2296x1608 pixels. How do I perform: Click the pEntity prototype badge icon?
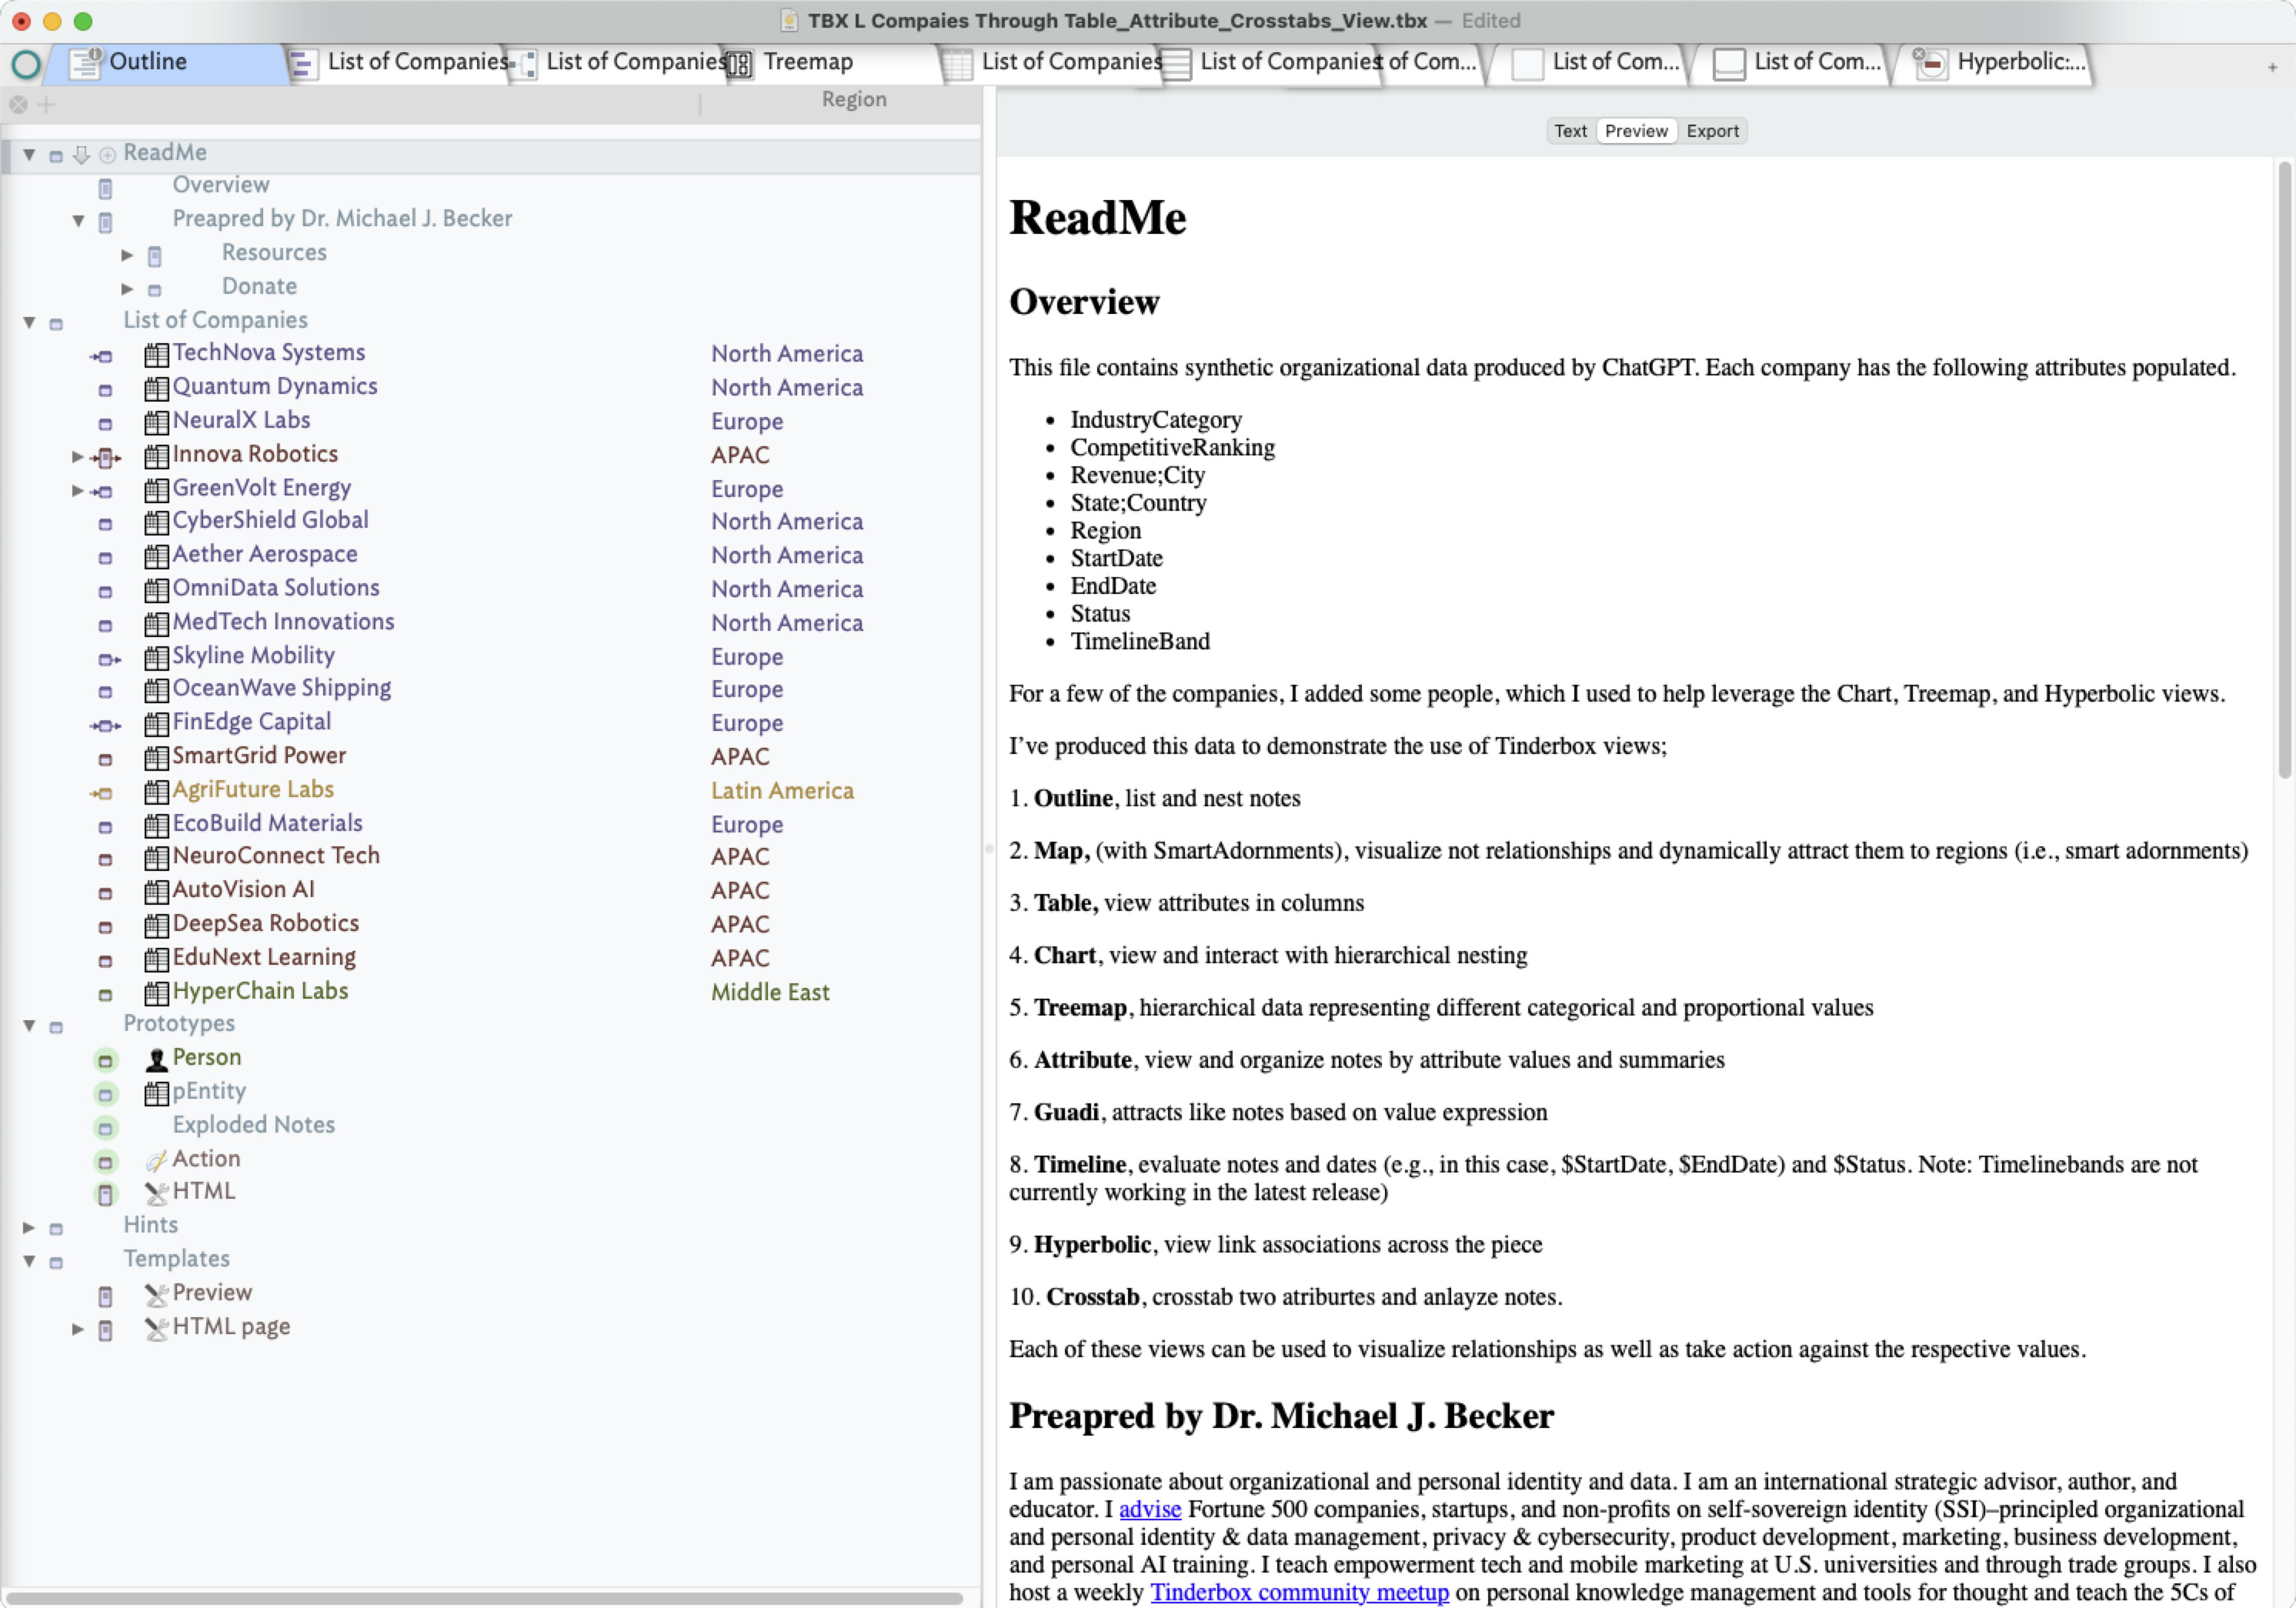coord(156,1093)
